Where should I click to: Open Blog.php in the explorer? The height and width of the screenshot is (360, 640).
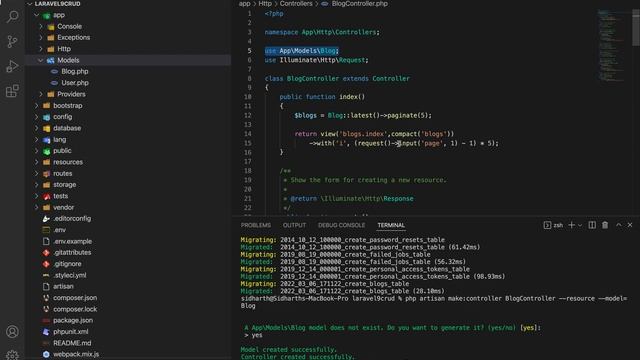coord(75,71)
